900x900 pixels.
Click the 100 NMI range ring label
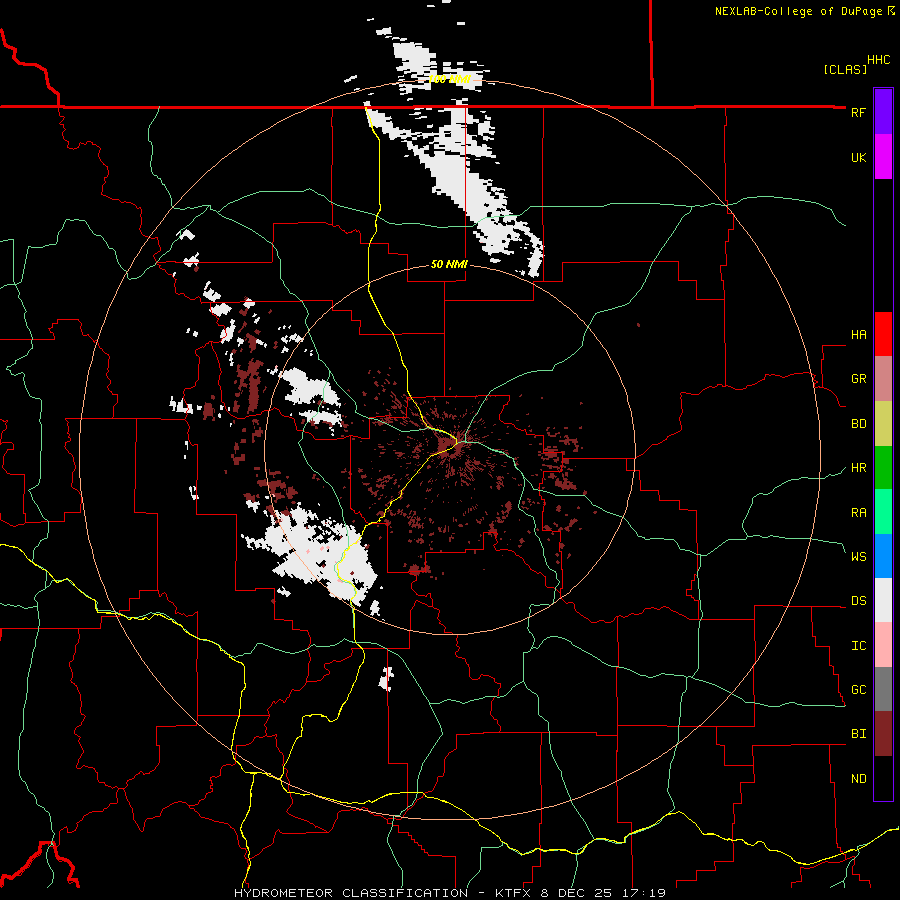point(449,79)
